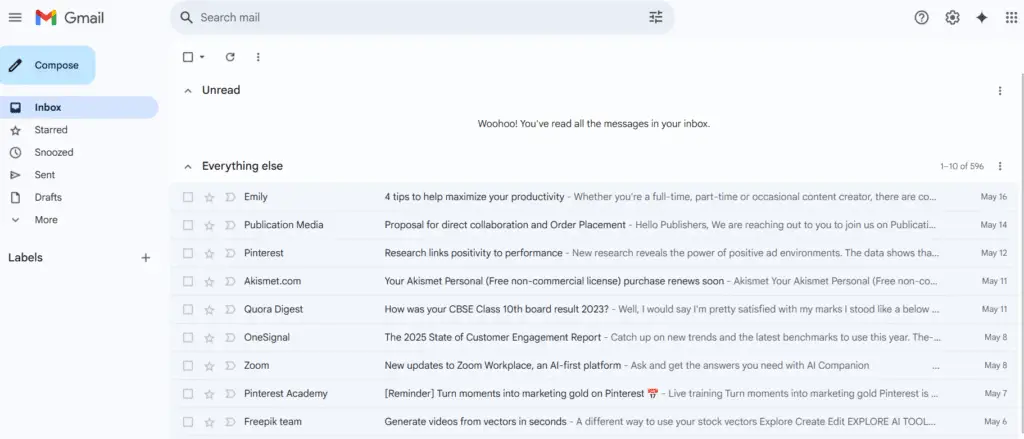The image size is (1024, 439).
Task: Select the Publication Media email checkbox
Action: point(188,225)
